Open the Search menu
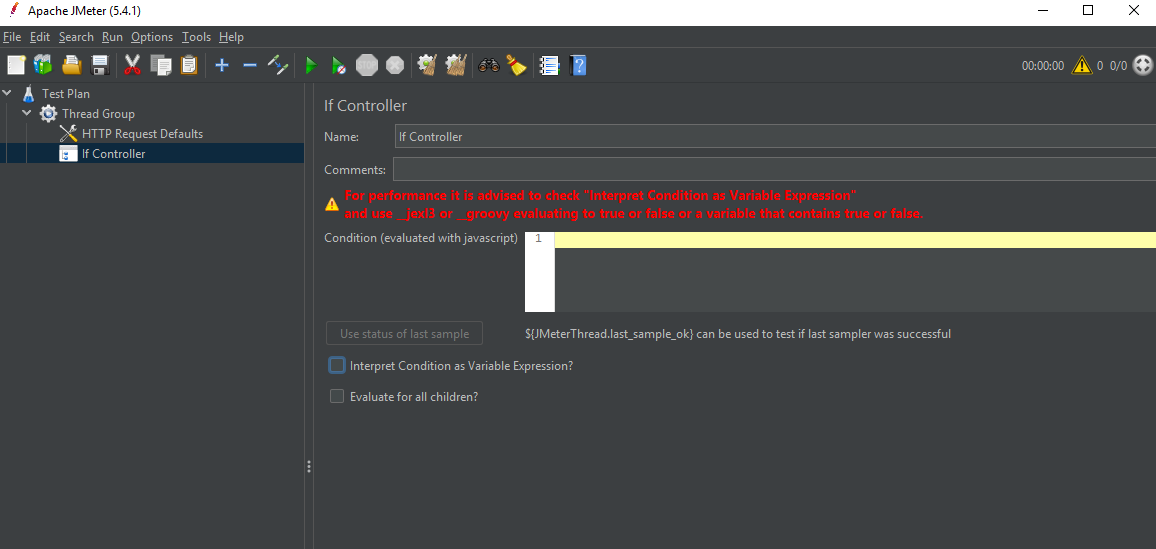This screenshot has height=549, width=1156. pos(77,37)
